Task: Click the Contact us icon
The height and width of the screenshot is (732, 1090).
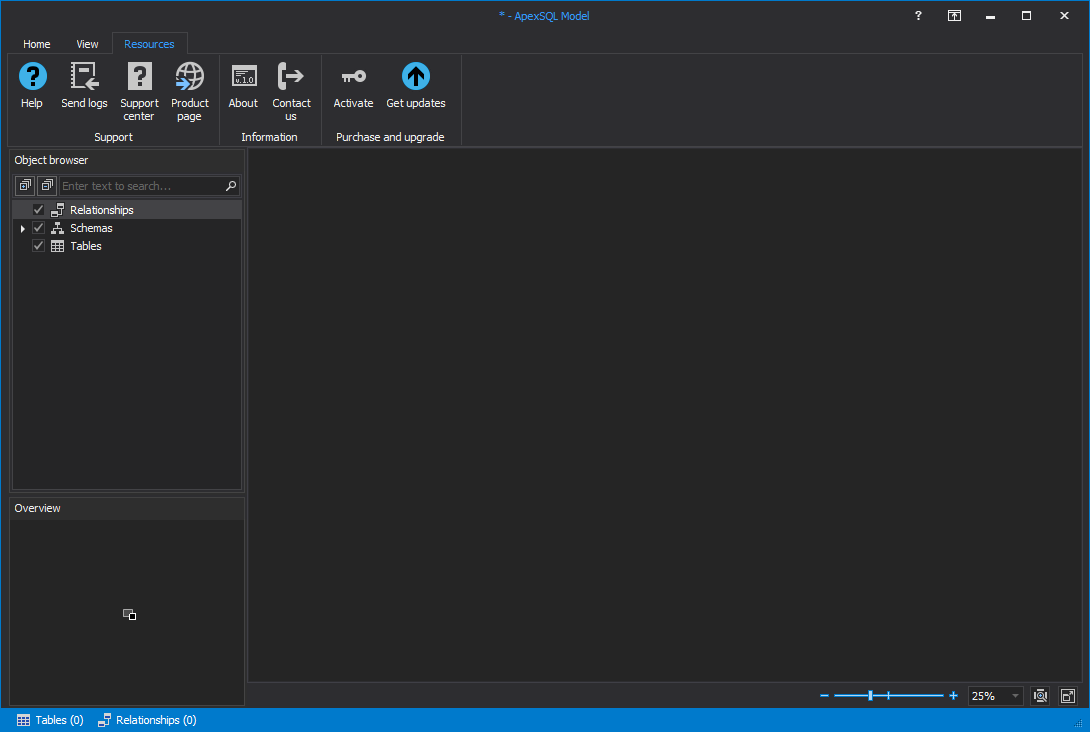Action: (291, 76)
